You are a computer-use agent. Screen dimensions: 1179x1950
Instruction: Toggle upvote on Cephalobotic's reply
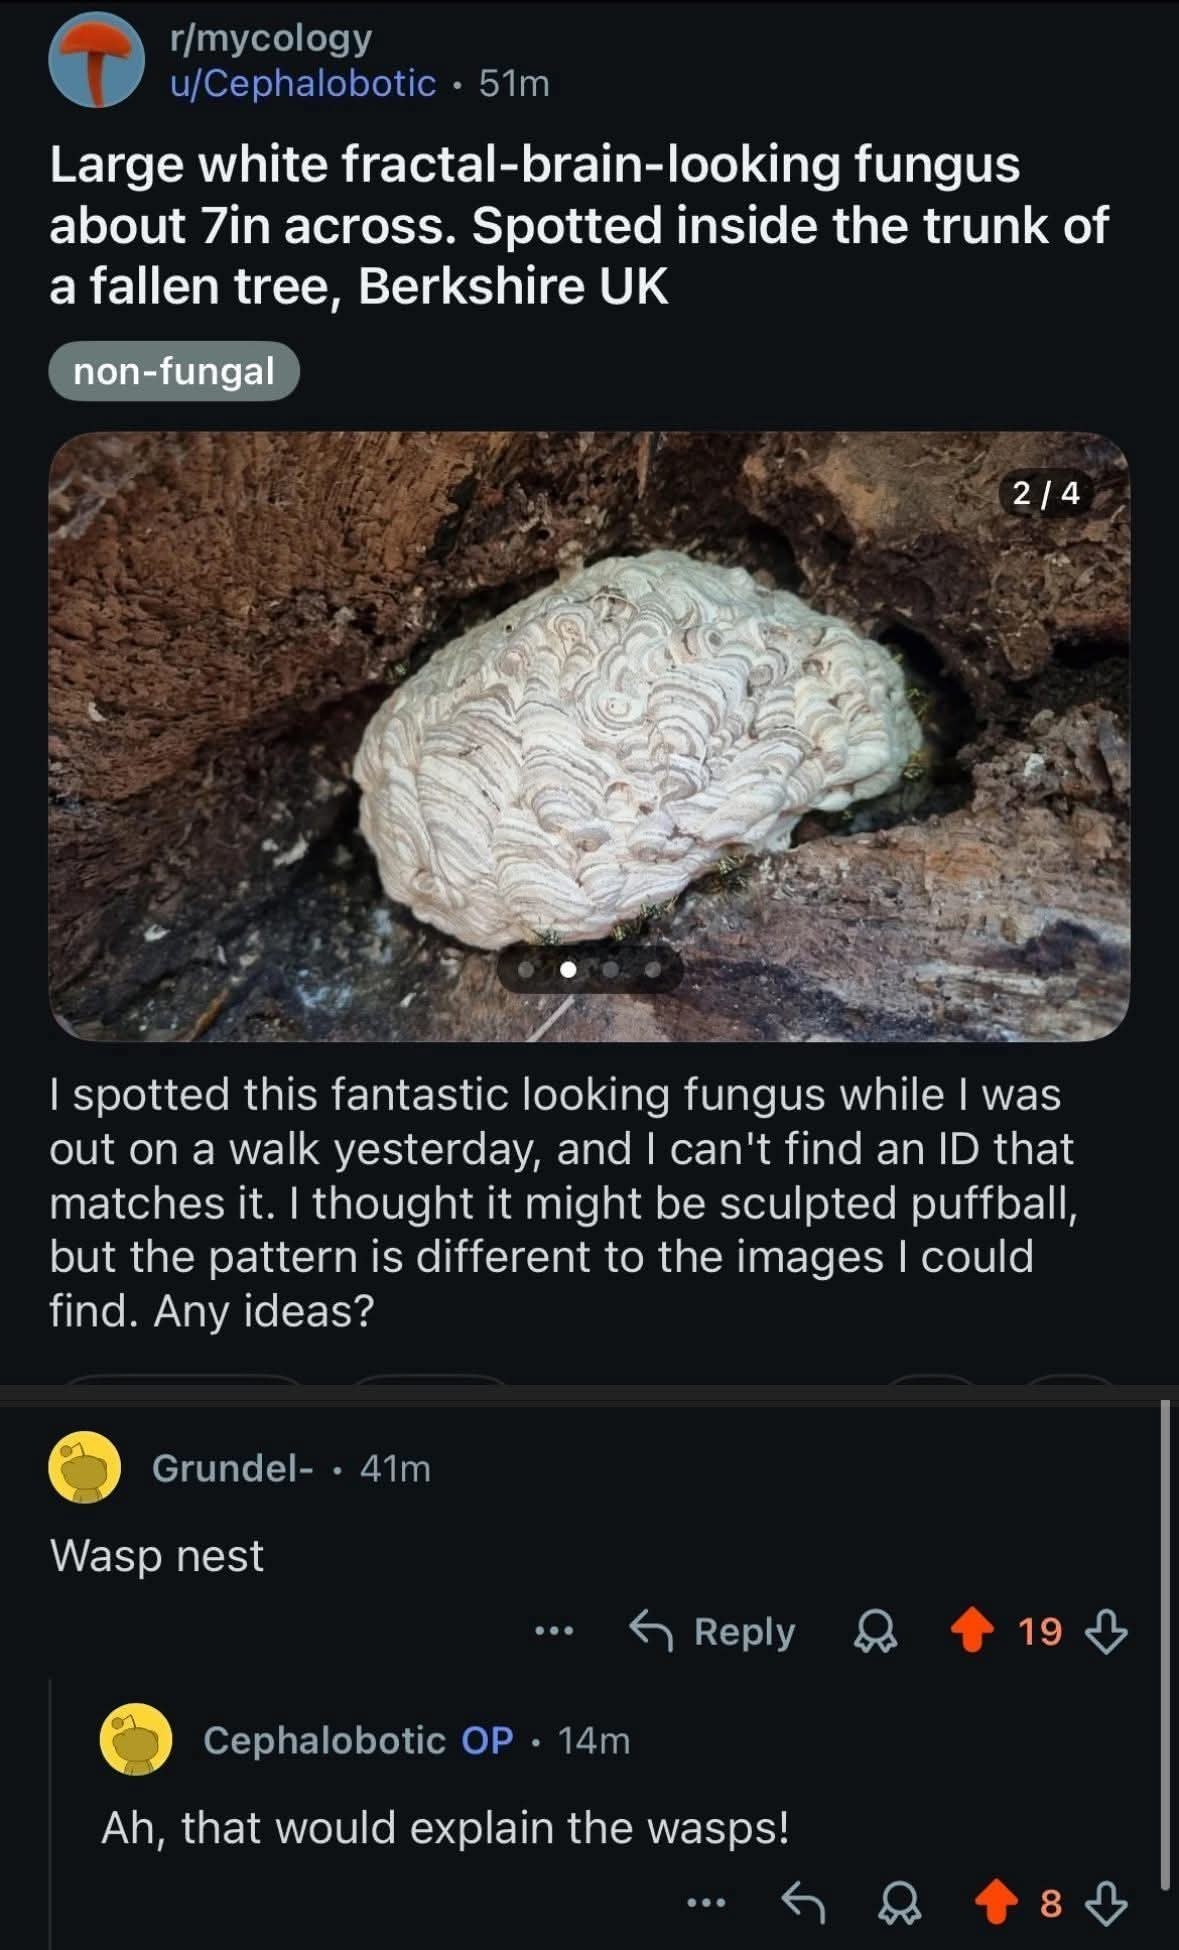tap(996, 1903)
